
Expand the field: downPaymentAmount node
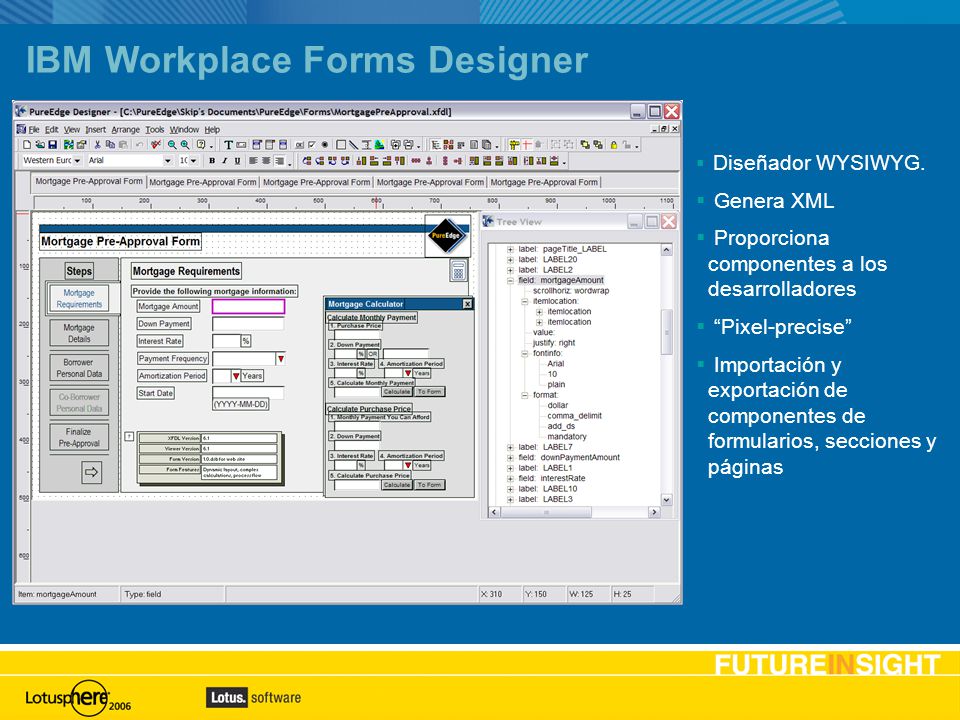coord(510,457)
